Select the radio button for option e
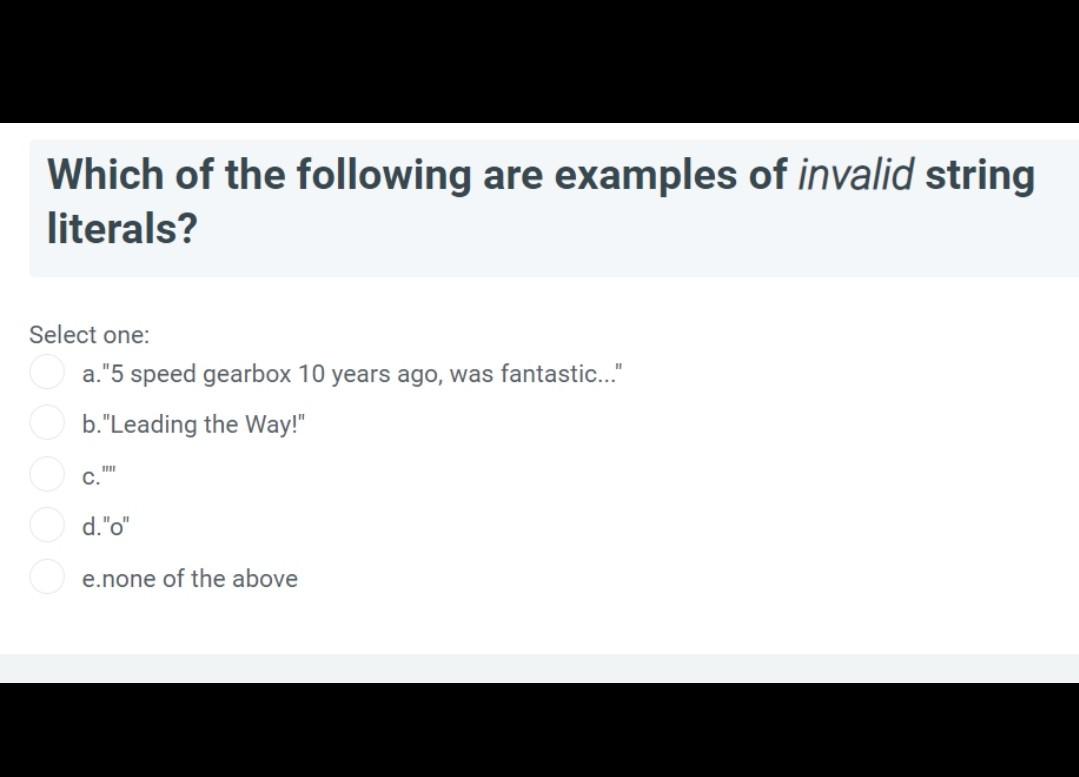Screen dimensions: 1079x777 tap(47, 577)
